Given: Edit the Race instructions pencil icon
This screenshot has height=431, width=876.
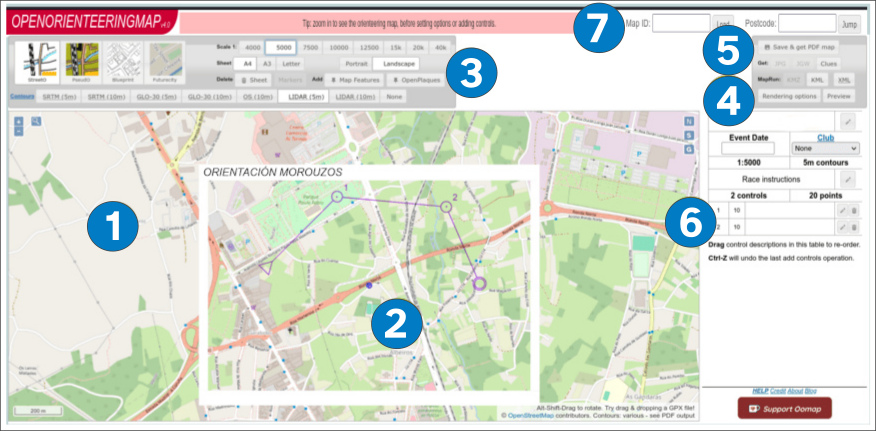Looking at the screenshot, I should point(846,178).
